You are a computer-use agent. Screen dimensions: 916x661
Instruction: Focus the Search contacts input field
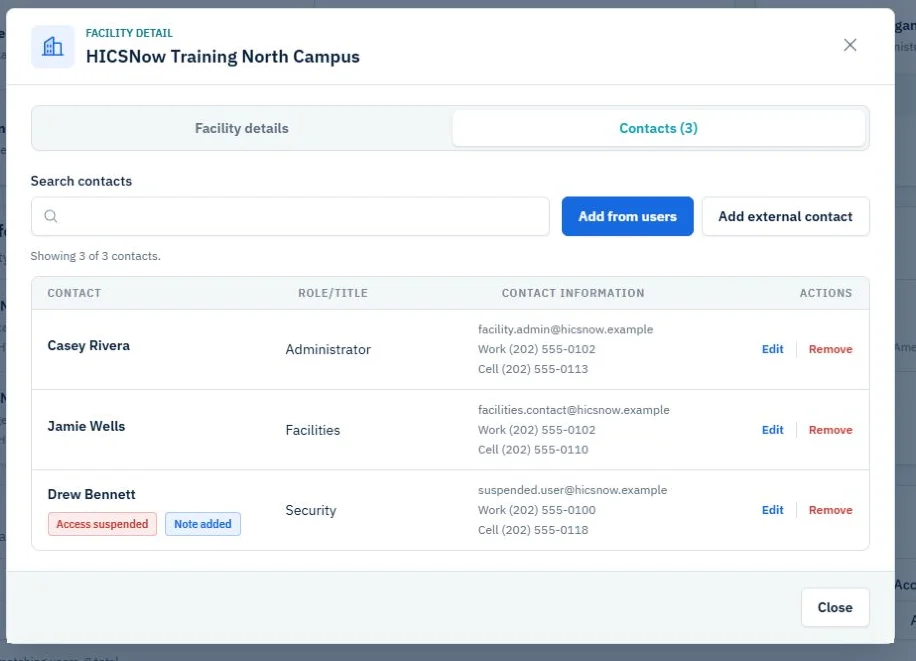tap(290, 216)
